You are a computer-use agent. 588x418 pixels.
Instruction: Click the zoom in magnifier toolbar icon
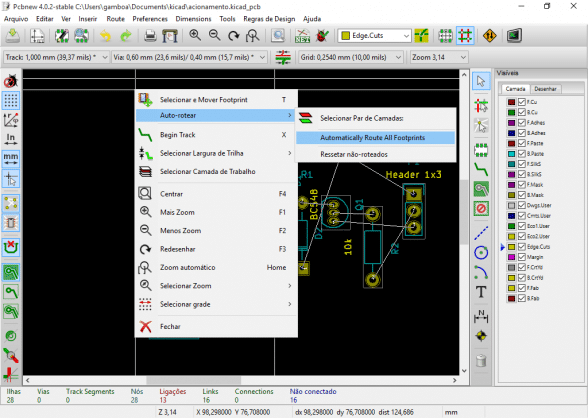195,36
